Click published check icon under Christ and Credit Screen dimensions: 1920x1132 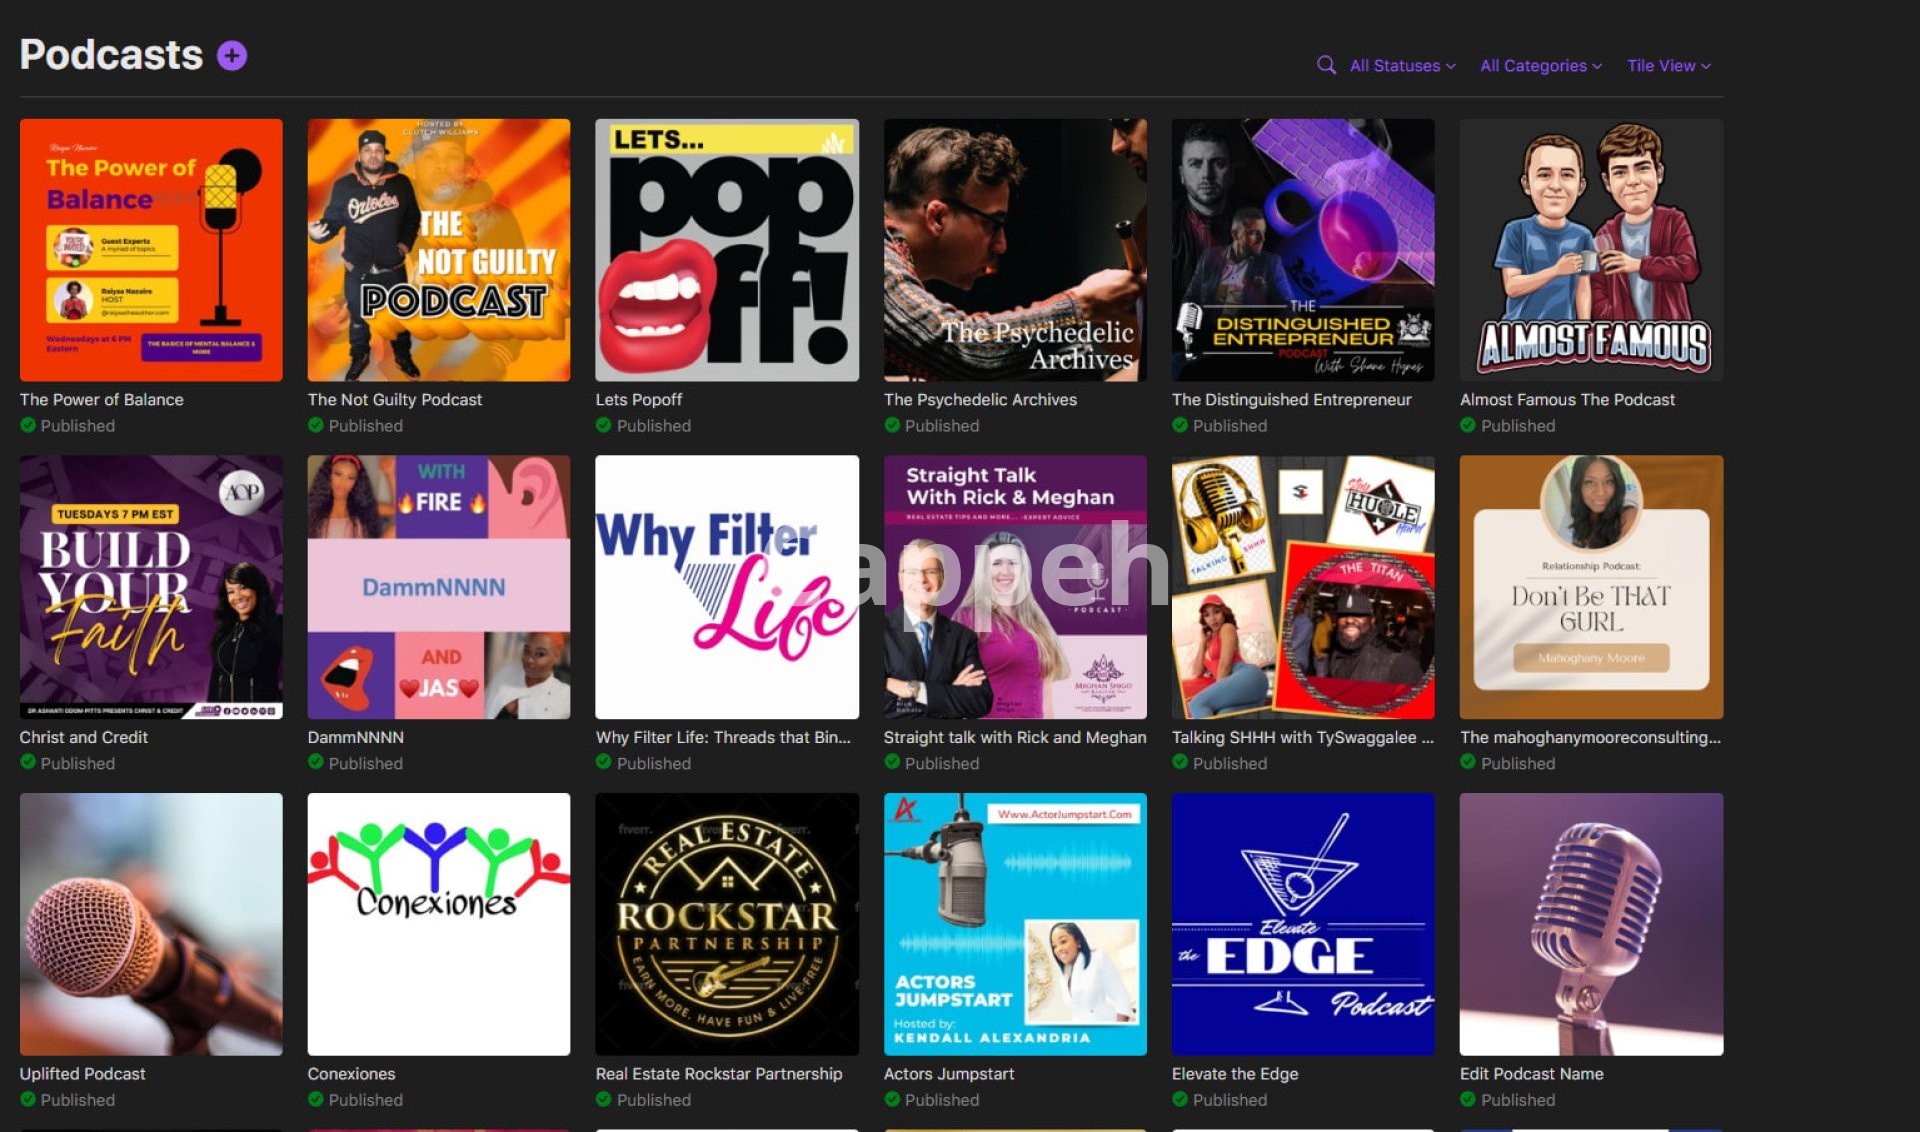tap(28, 762)
